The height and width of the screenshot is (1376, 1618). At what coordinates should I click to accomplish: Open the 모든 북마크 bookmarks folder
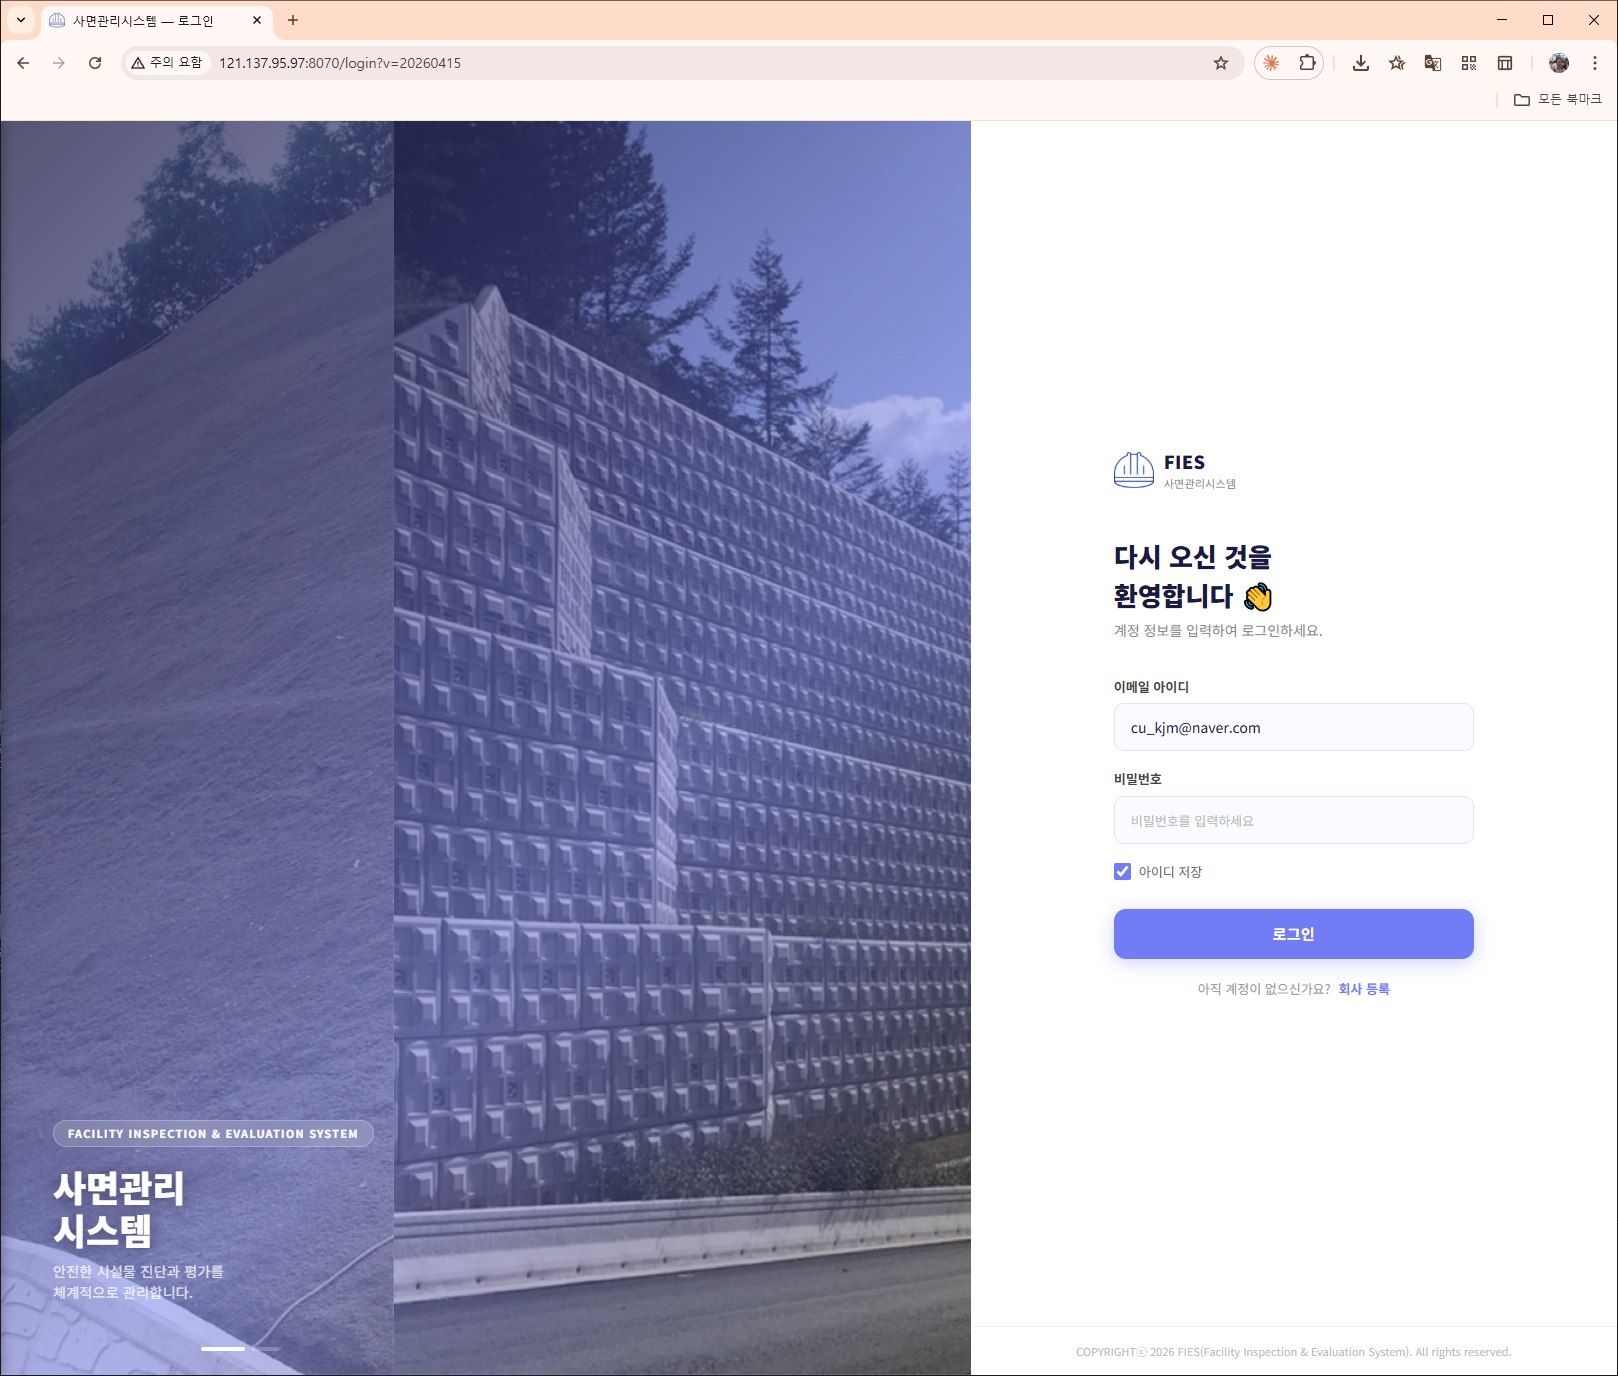point(1558,99)
